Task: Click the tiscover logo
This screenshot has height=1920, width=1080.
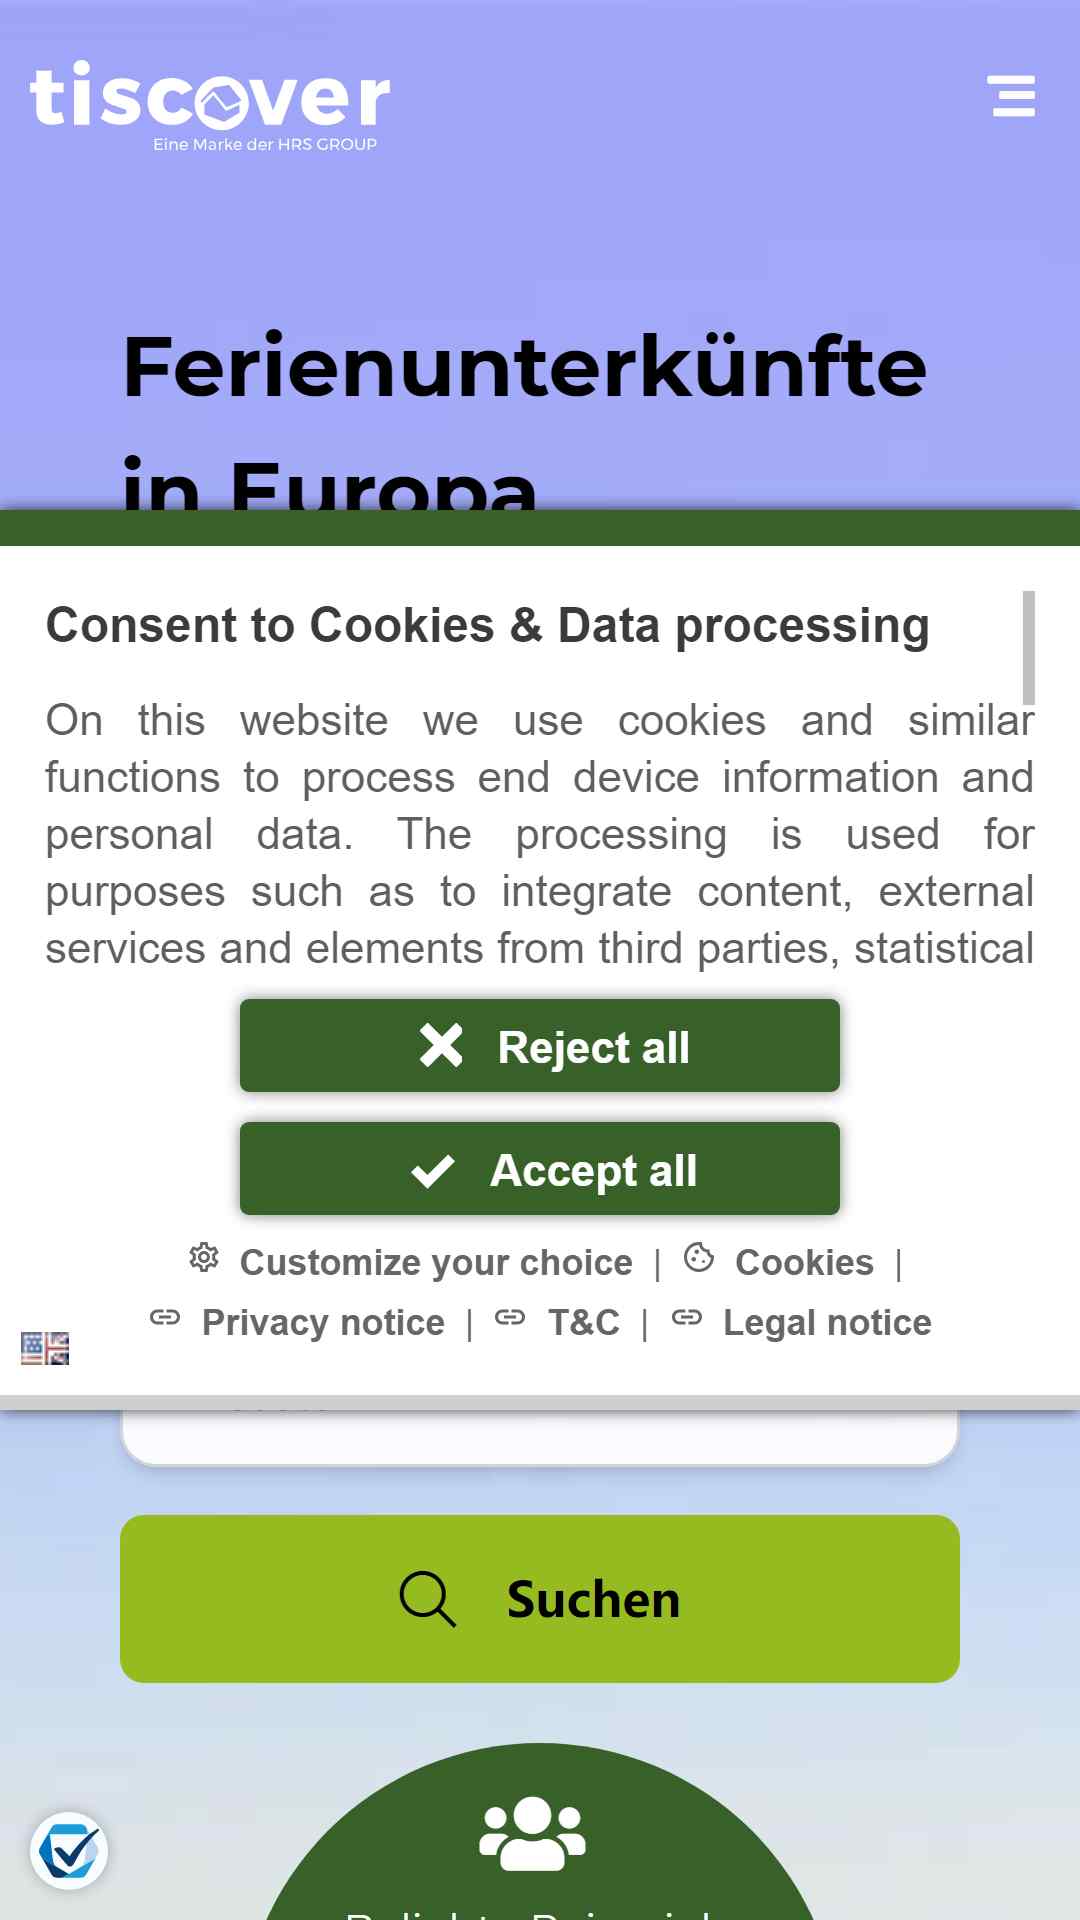Action: (210, 106)
